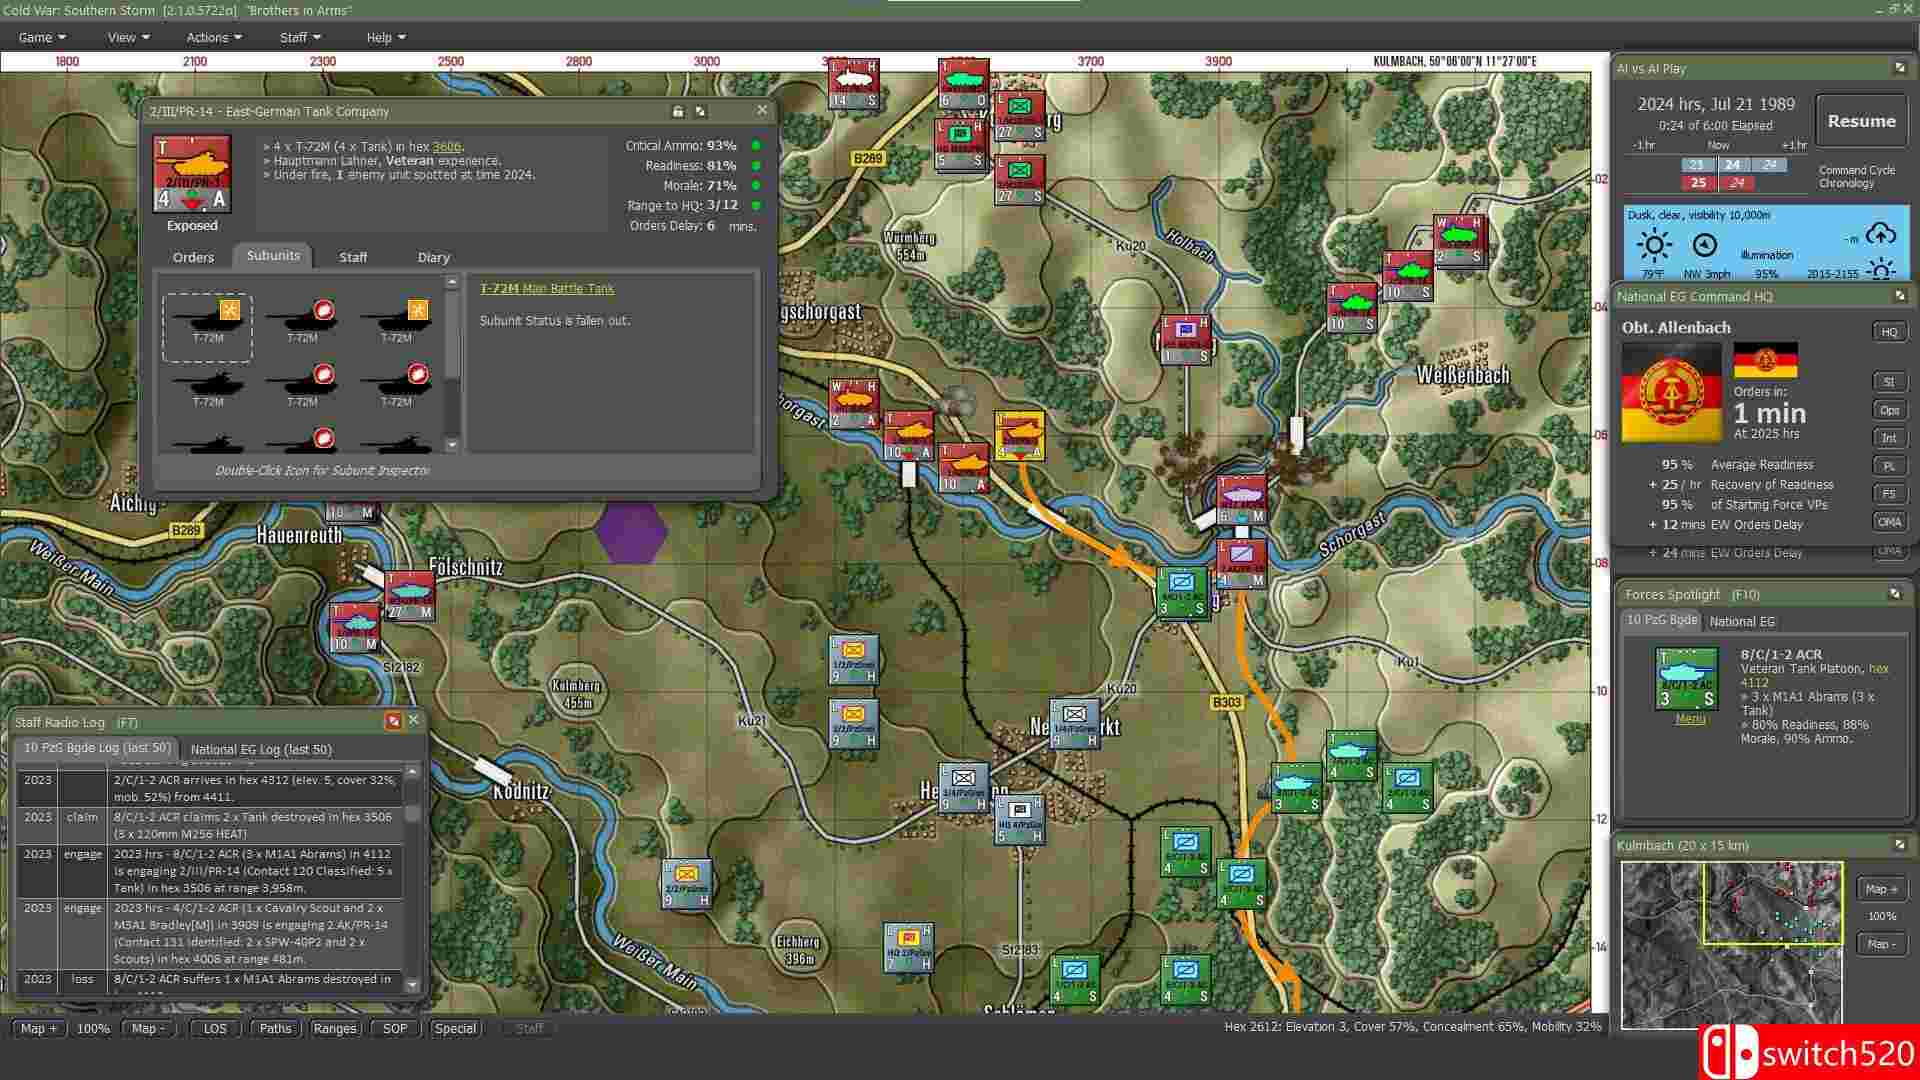
Task: Click the 8/C/1-2 ACR tank counter in Spotlight
Action: 1686,679
